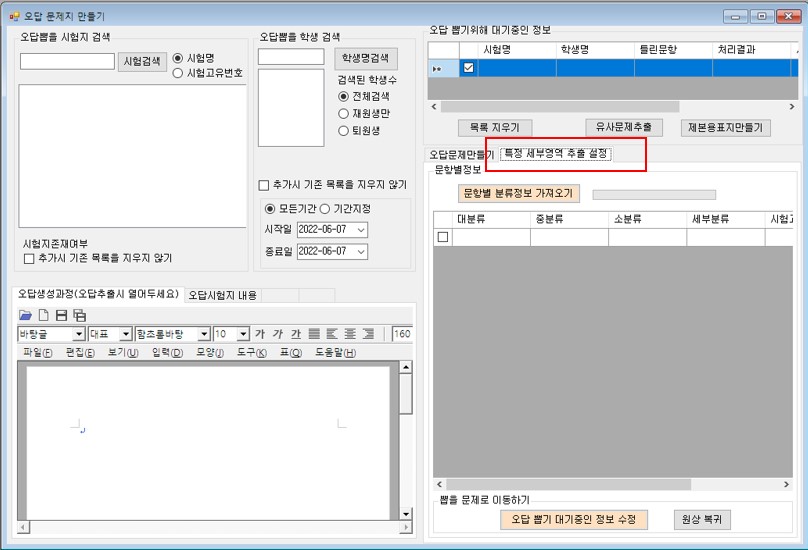
Task: Open the font size 10 dropdown
Action: pos(243,335)
